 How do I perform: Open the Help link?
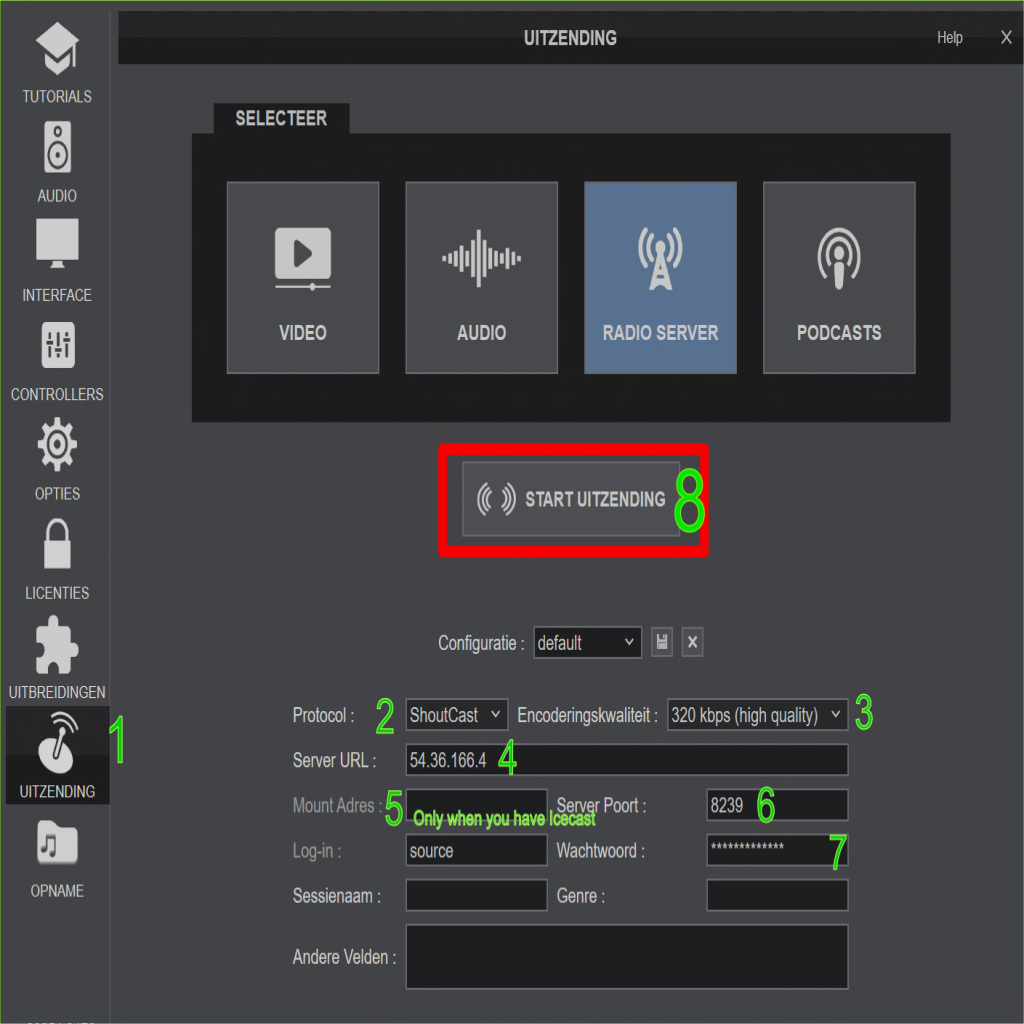(949, 37)
